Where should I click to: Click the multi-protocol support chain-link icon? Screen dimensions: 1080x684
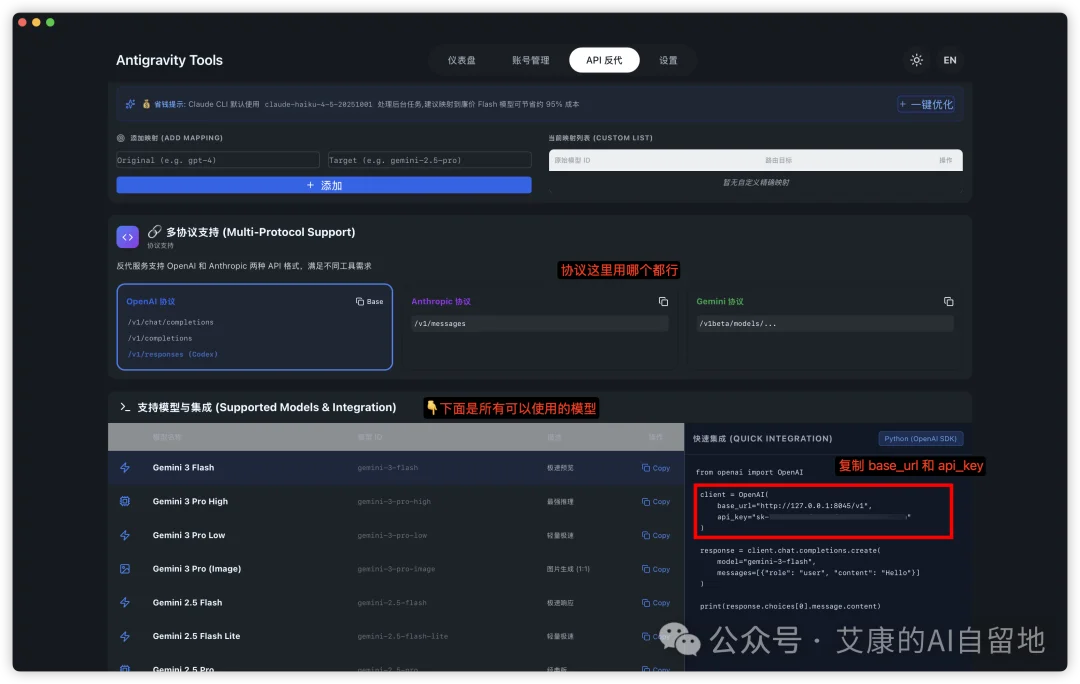[155, 230]
